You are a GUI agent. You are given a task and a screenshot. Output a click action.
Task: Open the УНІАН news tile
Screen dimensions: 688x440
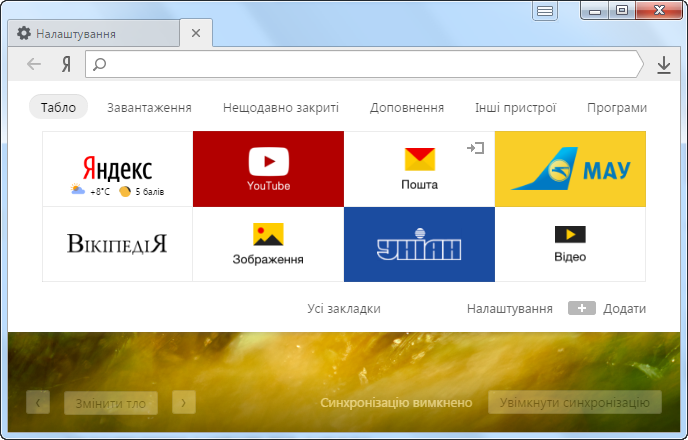pyautogui.click(x=419, y=244)
